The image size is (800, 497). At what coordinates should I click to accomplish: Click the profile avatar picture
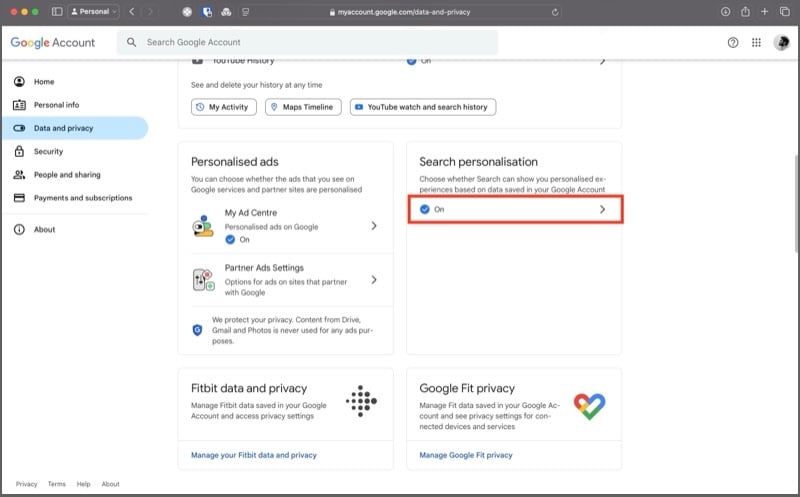(782, 43)
